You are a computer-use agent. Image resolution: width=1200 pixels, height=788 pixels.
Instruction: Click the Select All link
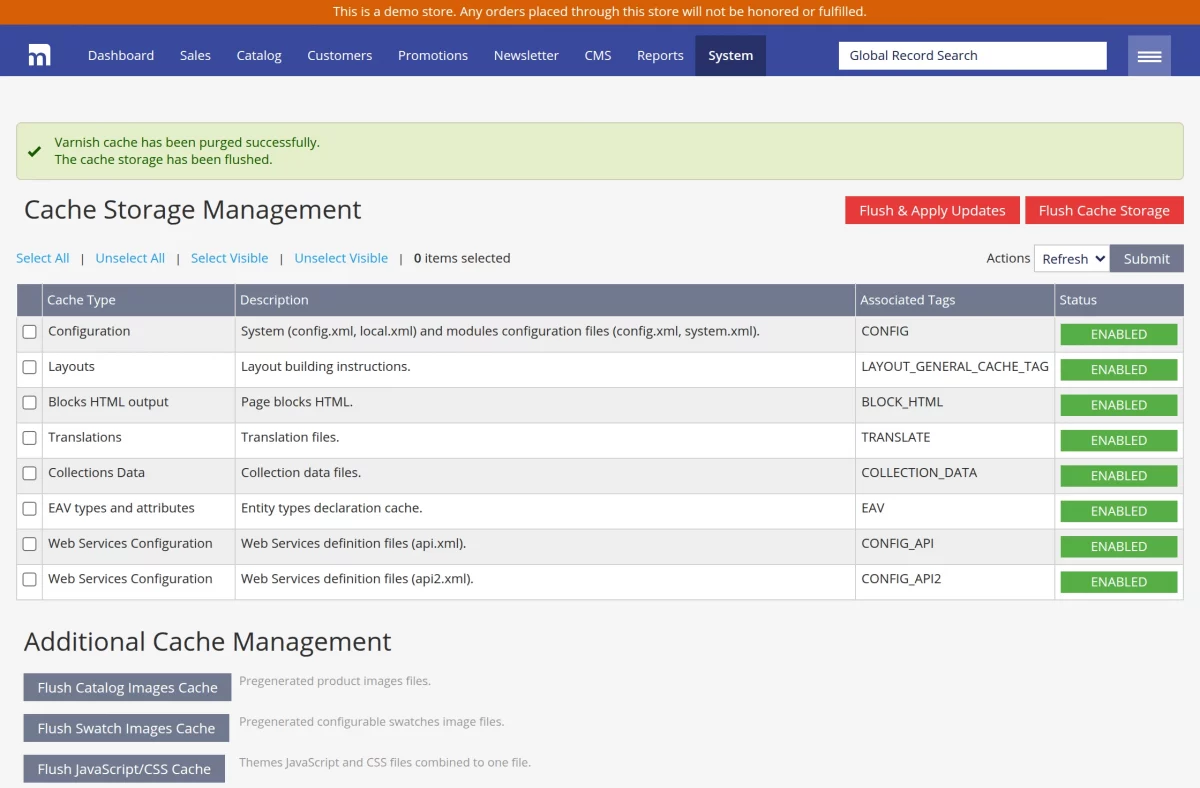[x=43, y=258]
